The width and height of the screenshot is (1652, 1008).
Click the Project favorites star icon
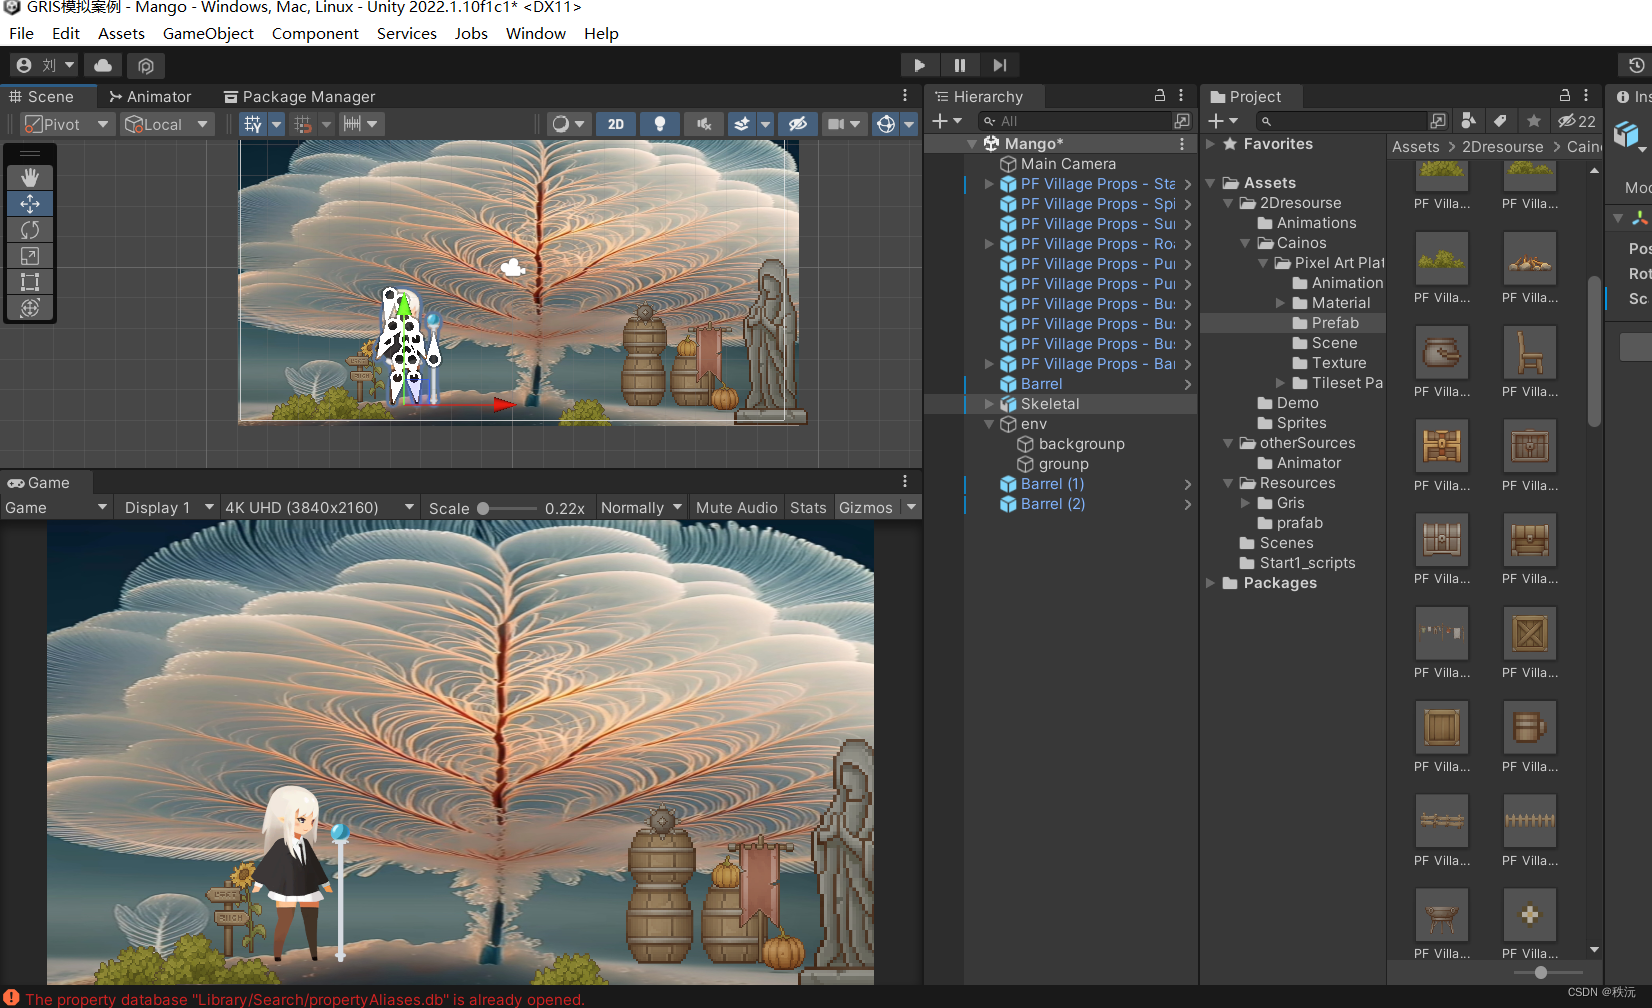click(x=1533, y=121)
